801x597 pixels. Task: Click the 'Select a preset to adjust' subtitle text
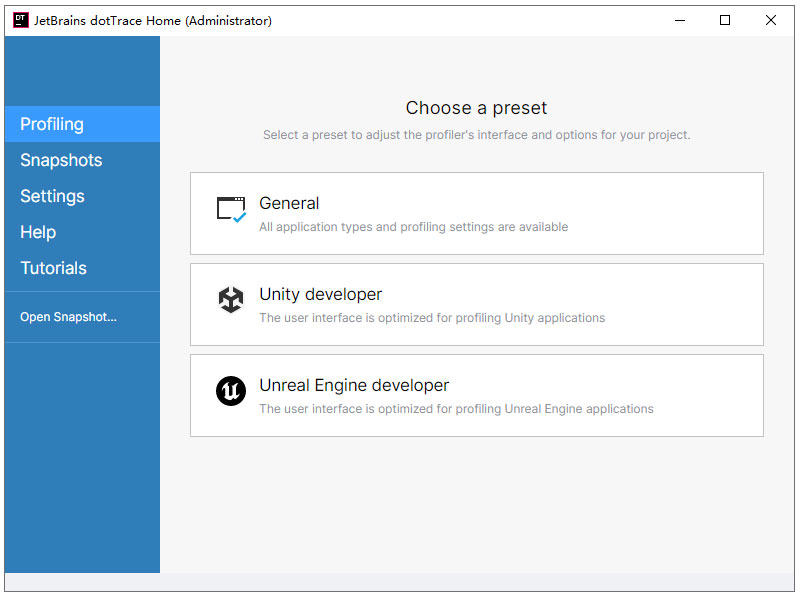tap(477, 135)
